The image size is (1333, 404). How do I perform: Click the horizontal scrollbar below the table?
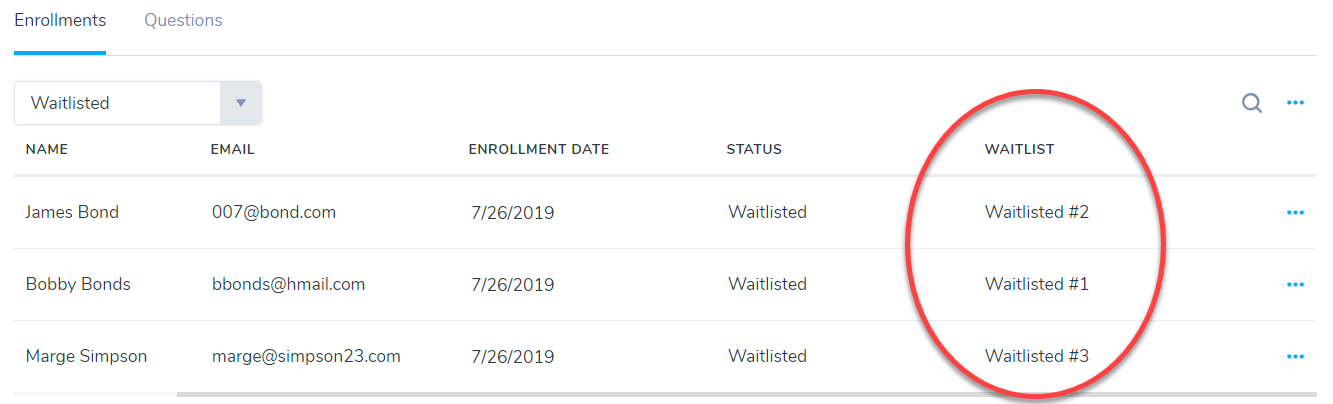[x=700, y=395]
